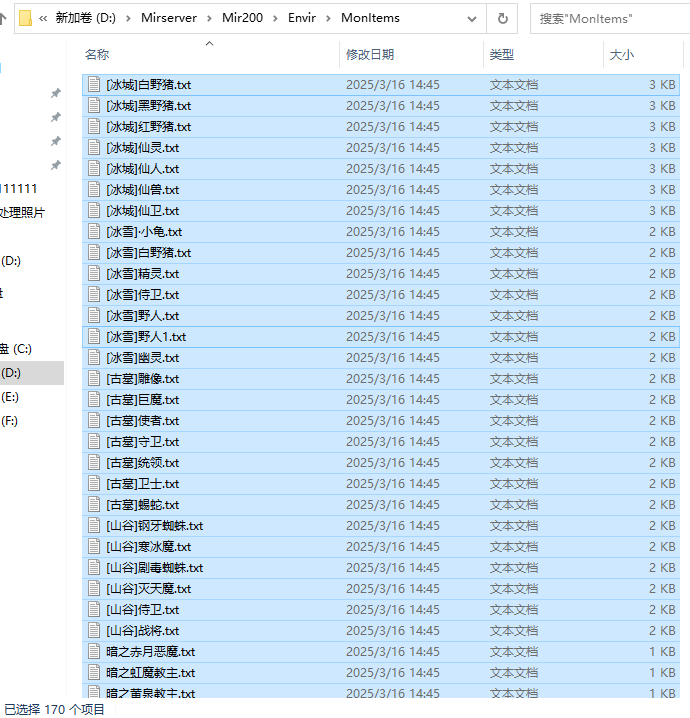Click 3 KB size of [冰城]仙卫.txt
This screenshot has height=718, width=690.
click(x=662, y=211)
